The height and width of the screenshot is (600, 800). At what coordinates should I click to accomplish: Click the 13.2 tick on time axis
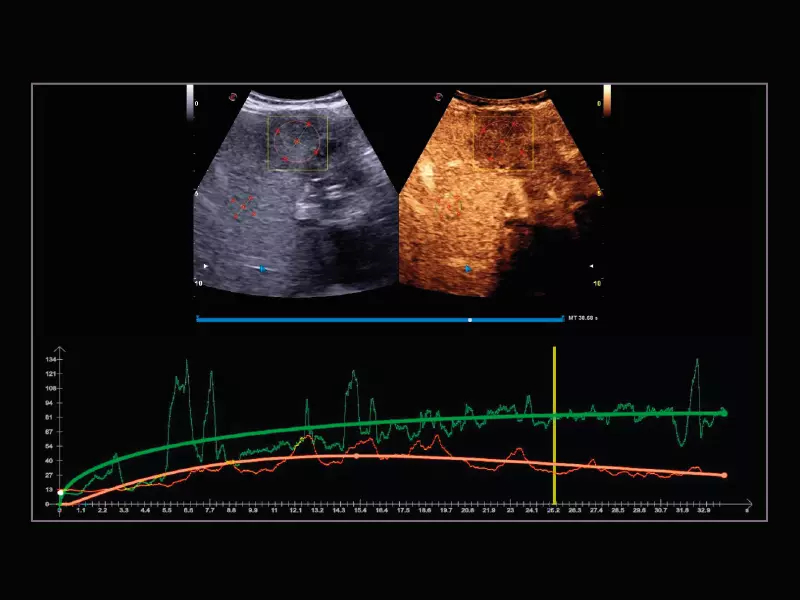(317, 510)
